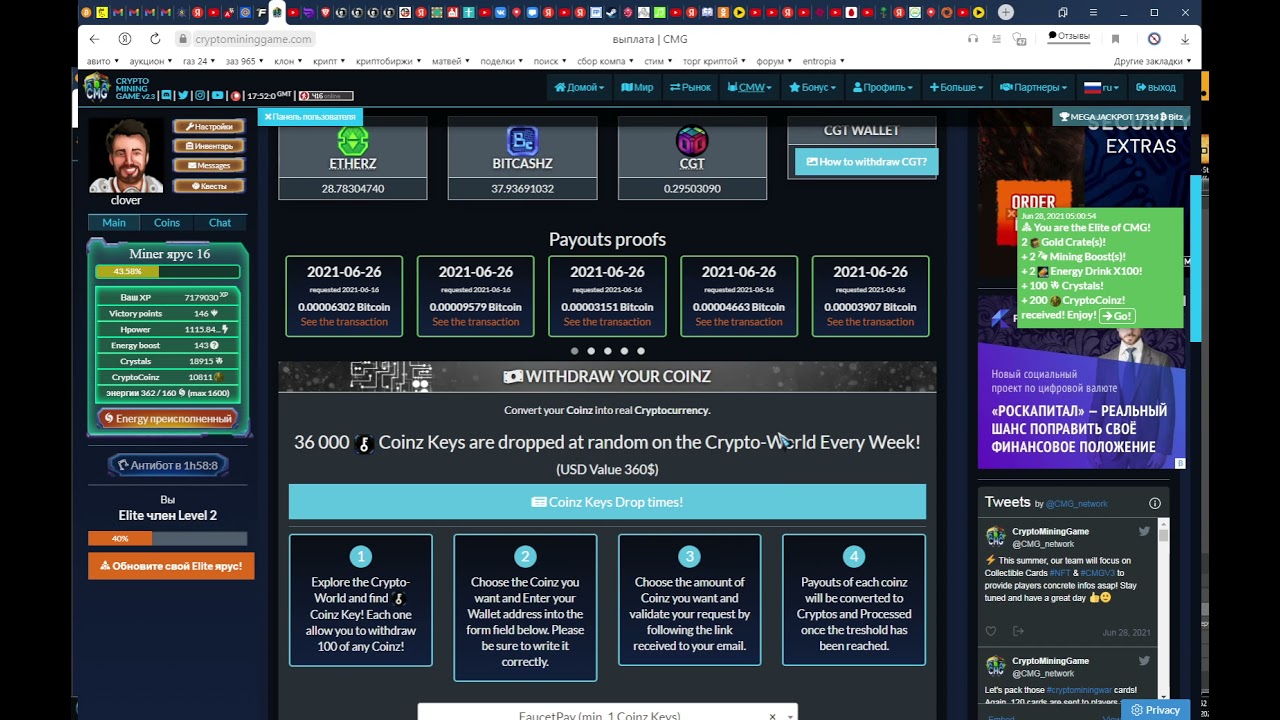Open the CMW dropdown menu
Image resolution: width=1280 pixels, height=720 pixels.
(x=749, y=87)
